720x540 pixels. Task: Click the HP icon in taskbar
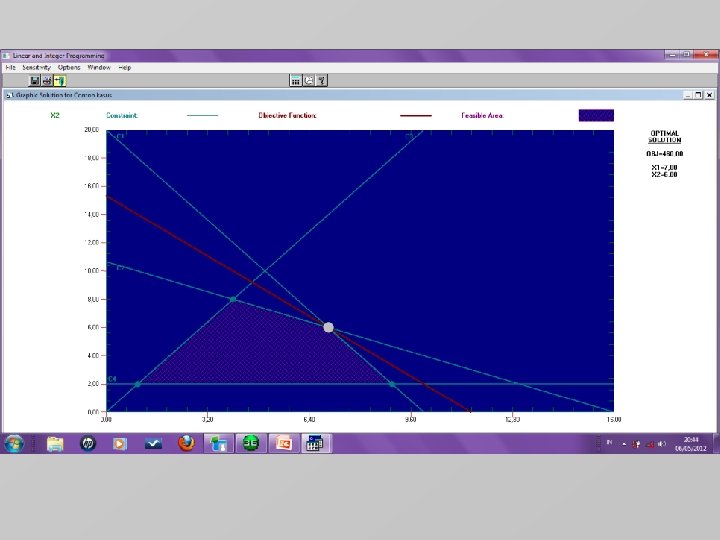coord(88,444)
